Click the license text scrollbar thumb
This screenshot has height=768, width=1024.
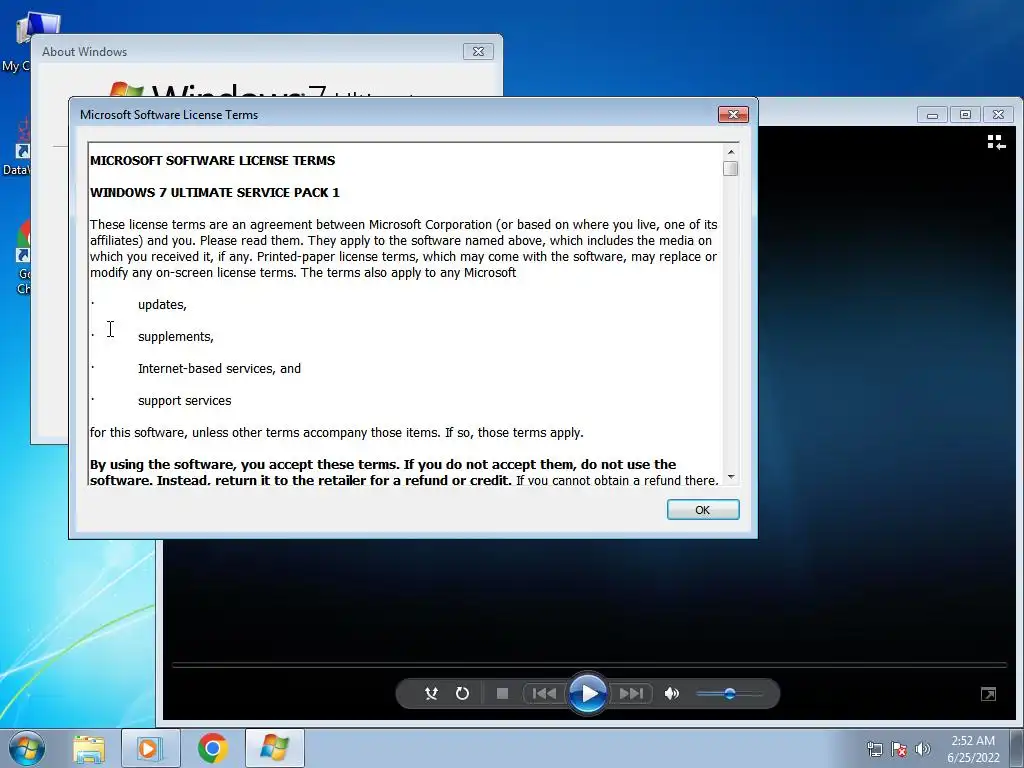731,168
